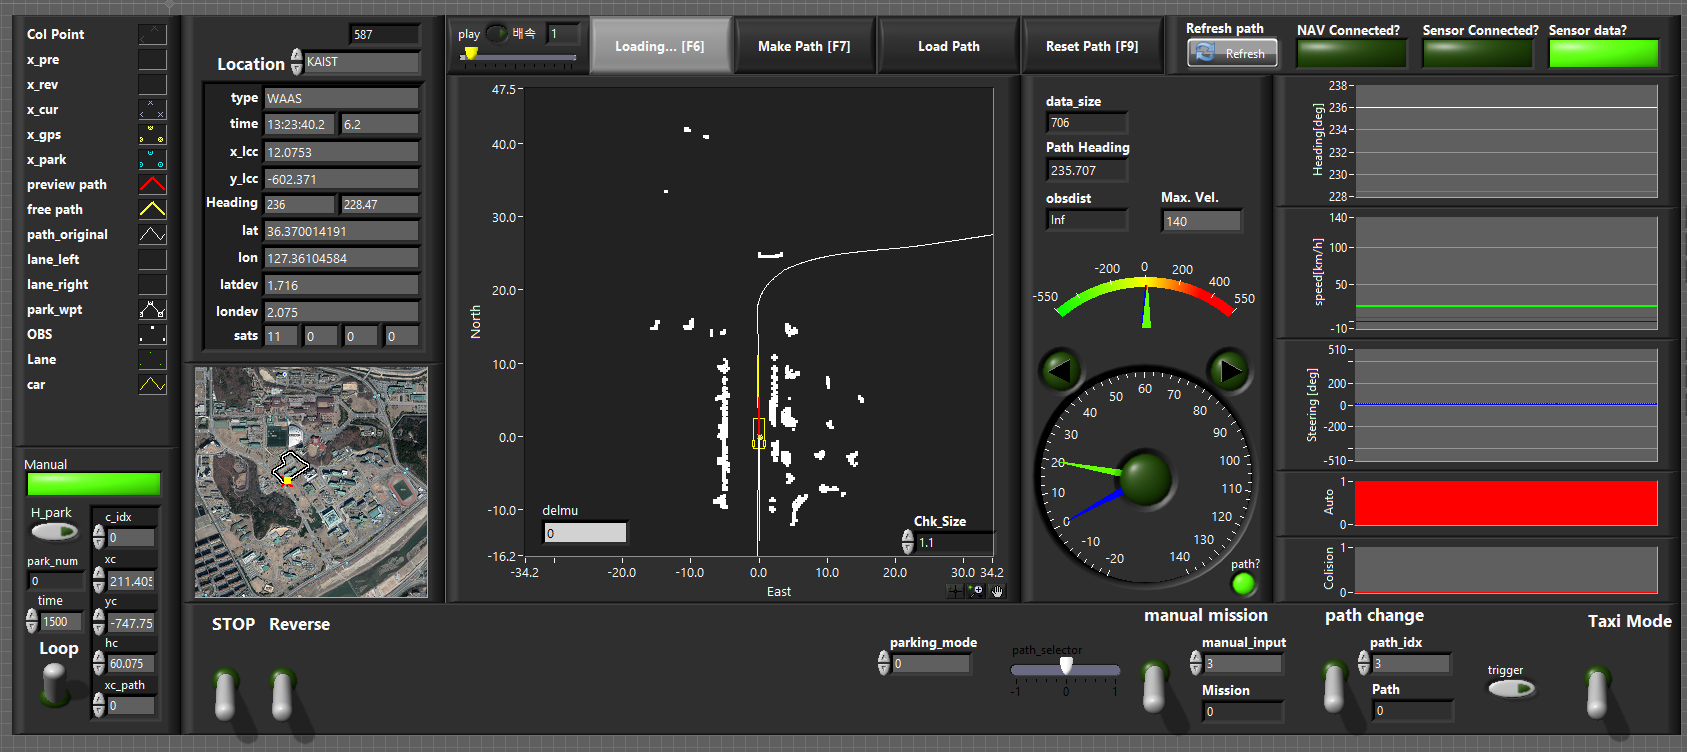1687x752 pixels.
Task: Click the preview path red legend icon
Action: pos(152,184)
